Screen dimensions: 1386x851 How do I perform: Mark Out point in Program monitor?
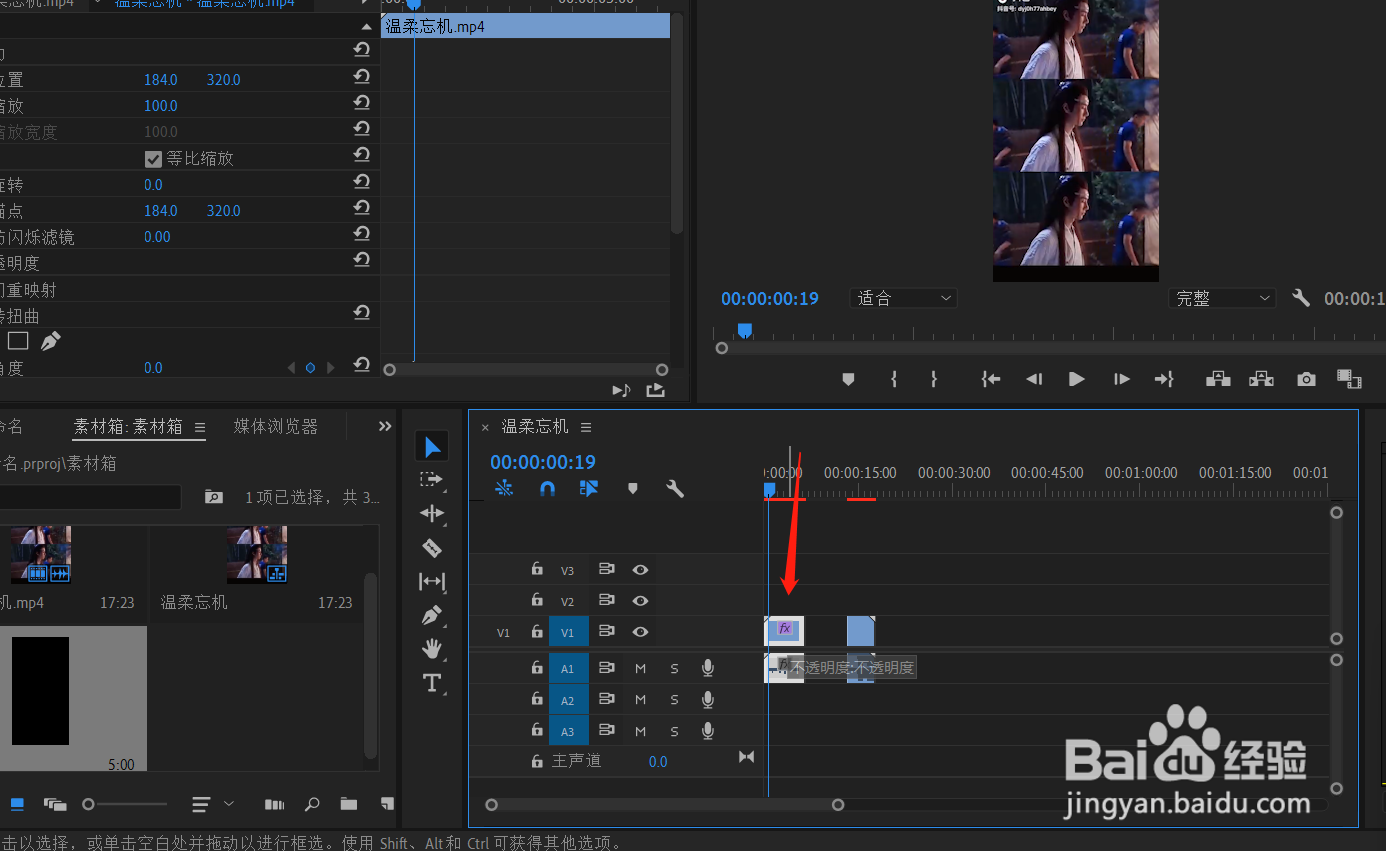[x=934, y=379]
